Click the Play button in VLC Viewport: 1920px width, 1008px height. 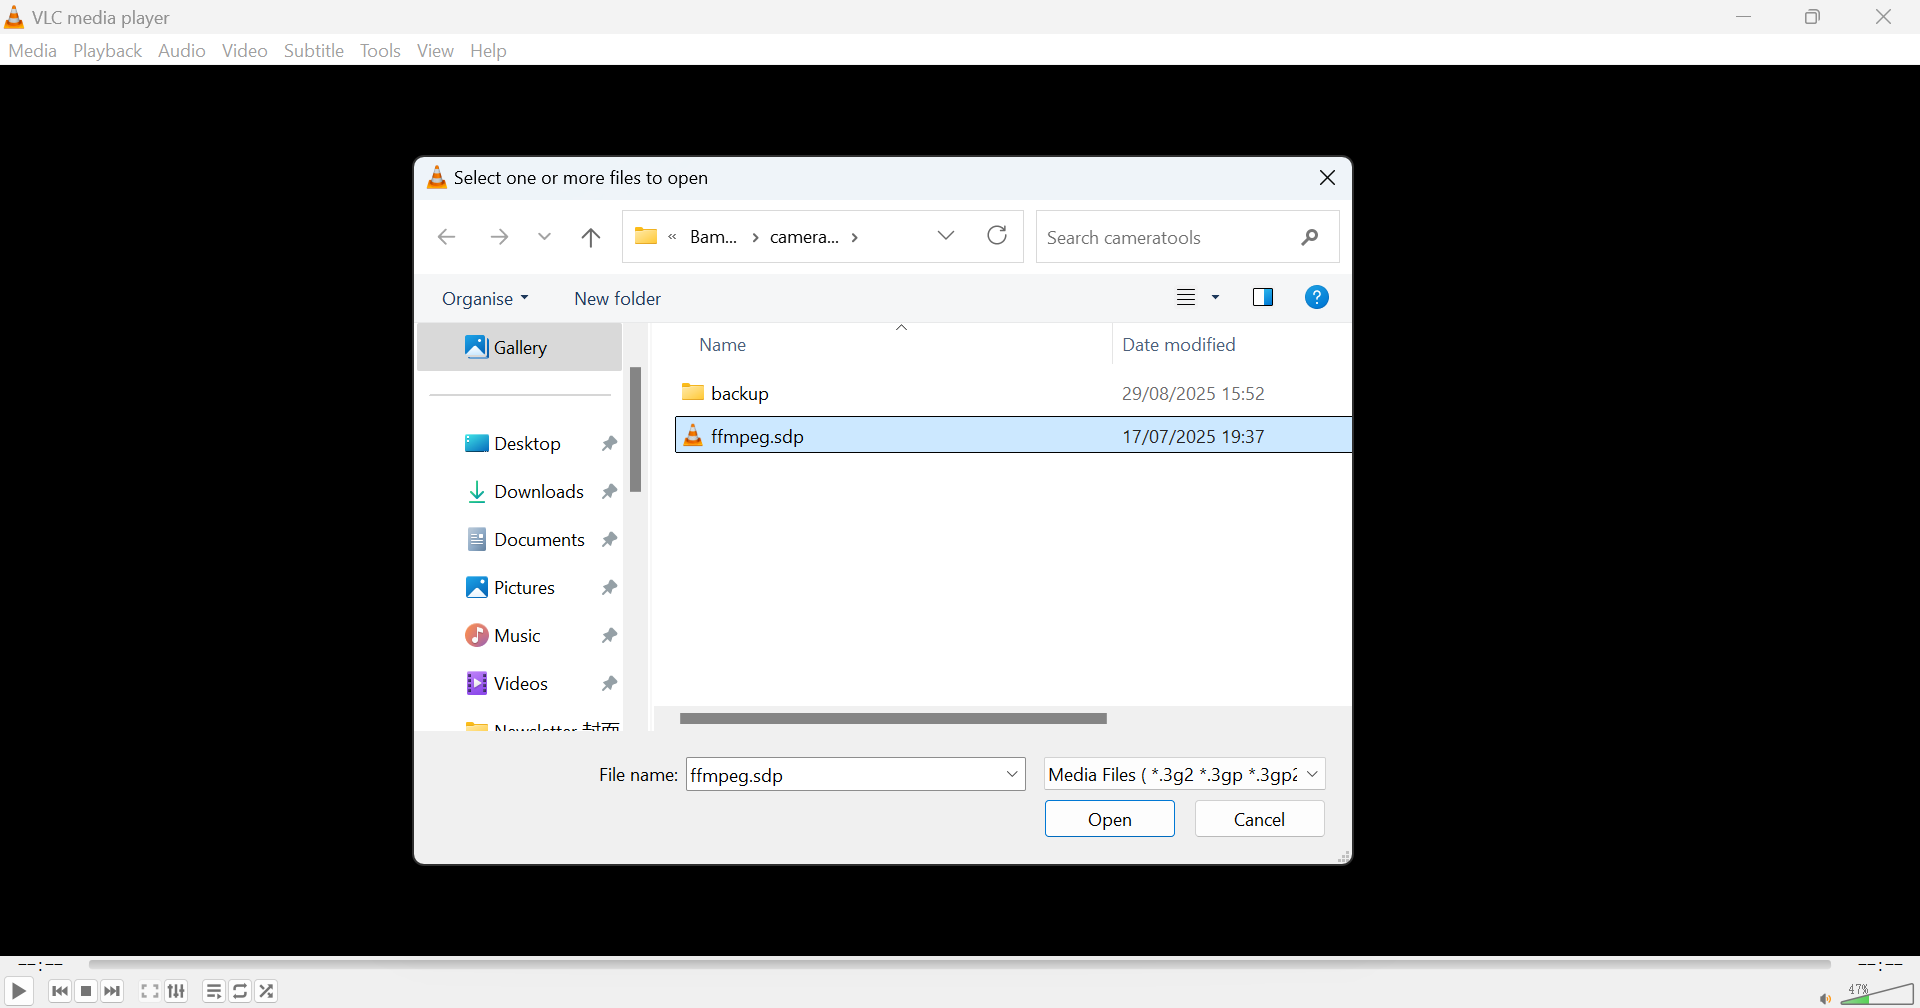(19, 991)
